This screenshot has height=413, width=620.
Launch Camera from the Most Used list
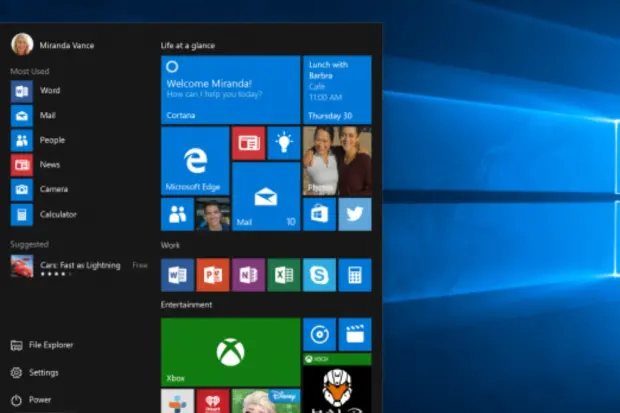40,189
